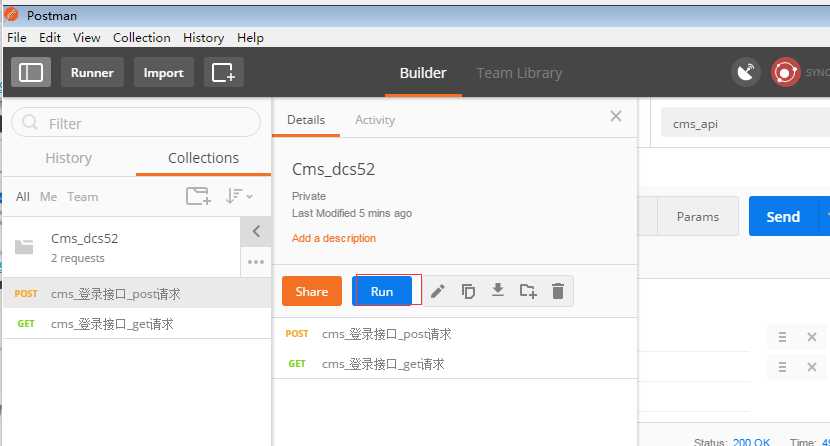Add a folder to collection icon

(x=528, y=290)
